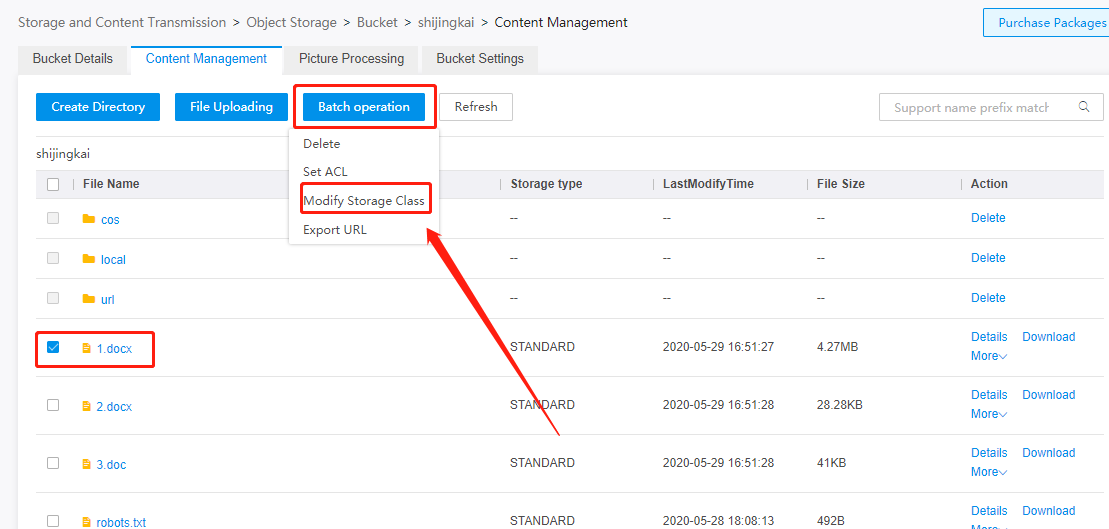The width and height of the screenshot is (1109, 529).
Task: Open the 2.docx file name link
Action: point(115,407)
